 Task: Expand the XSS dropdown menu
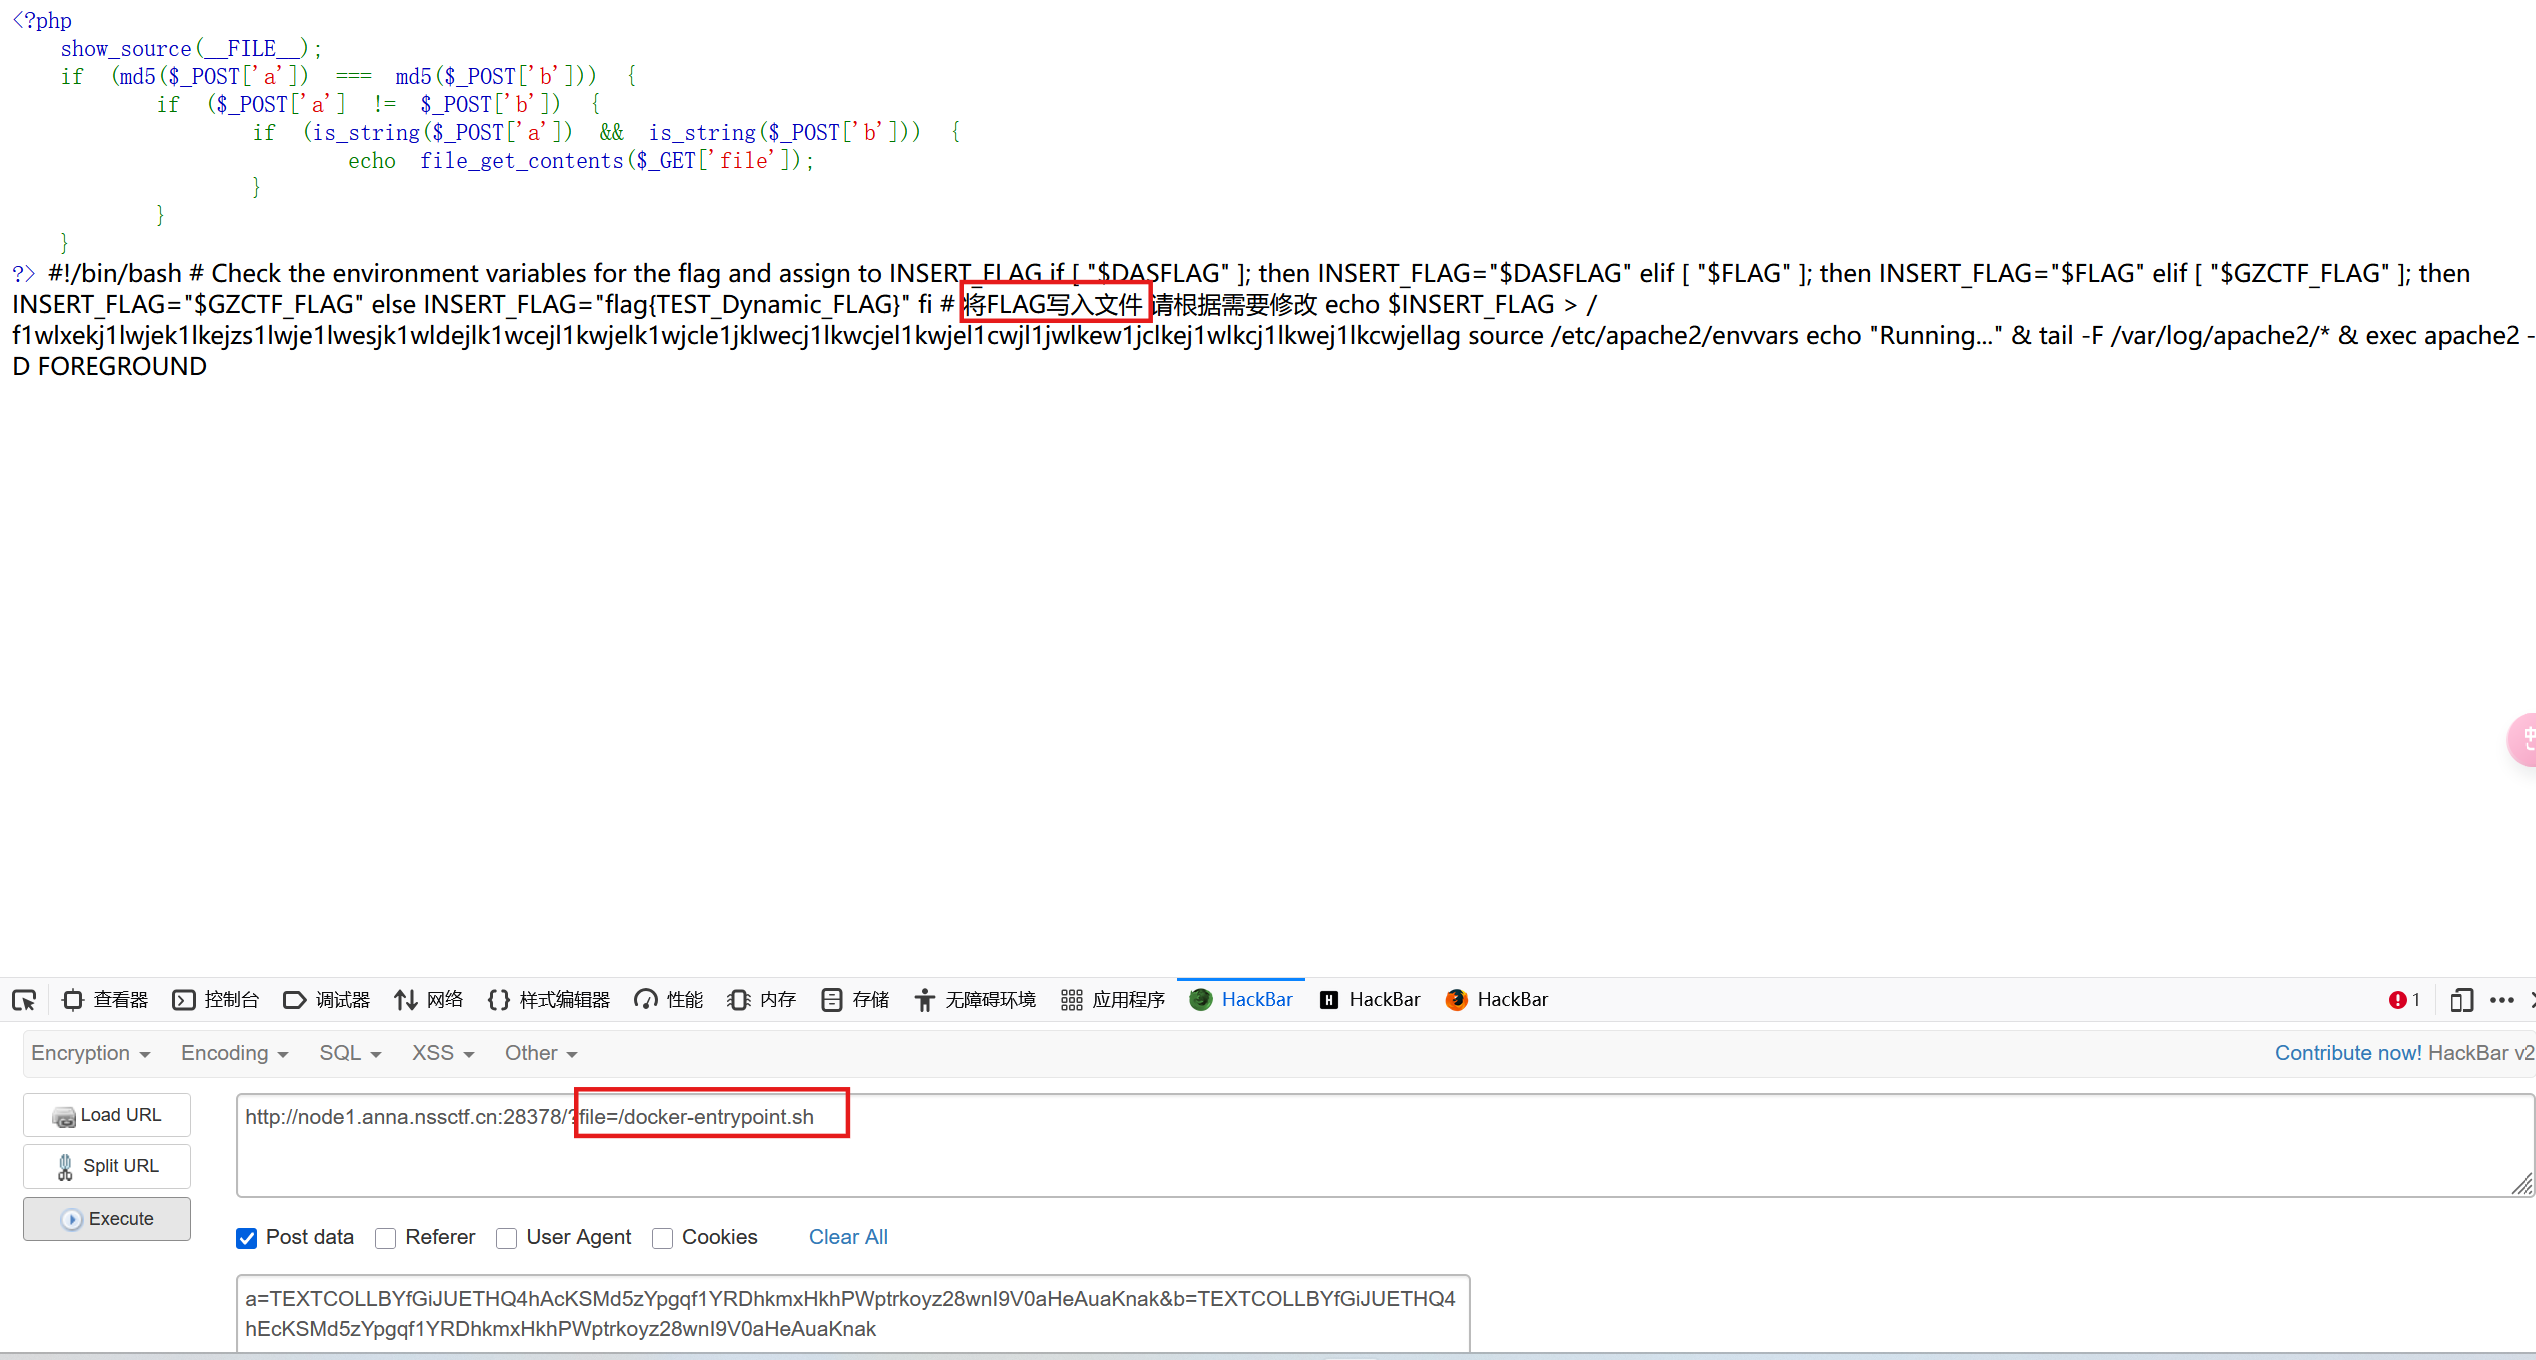(442, 1053)
